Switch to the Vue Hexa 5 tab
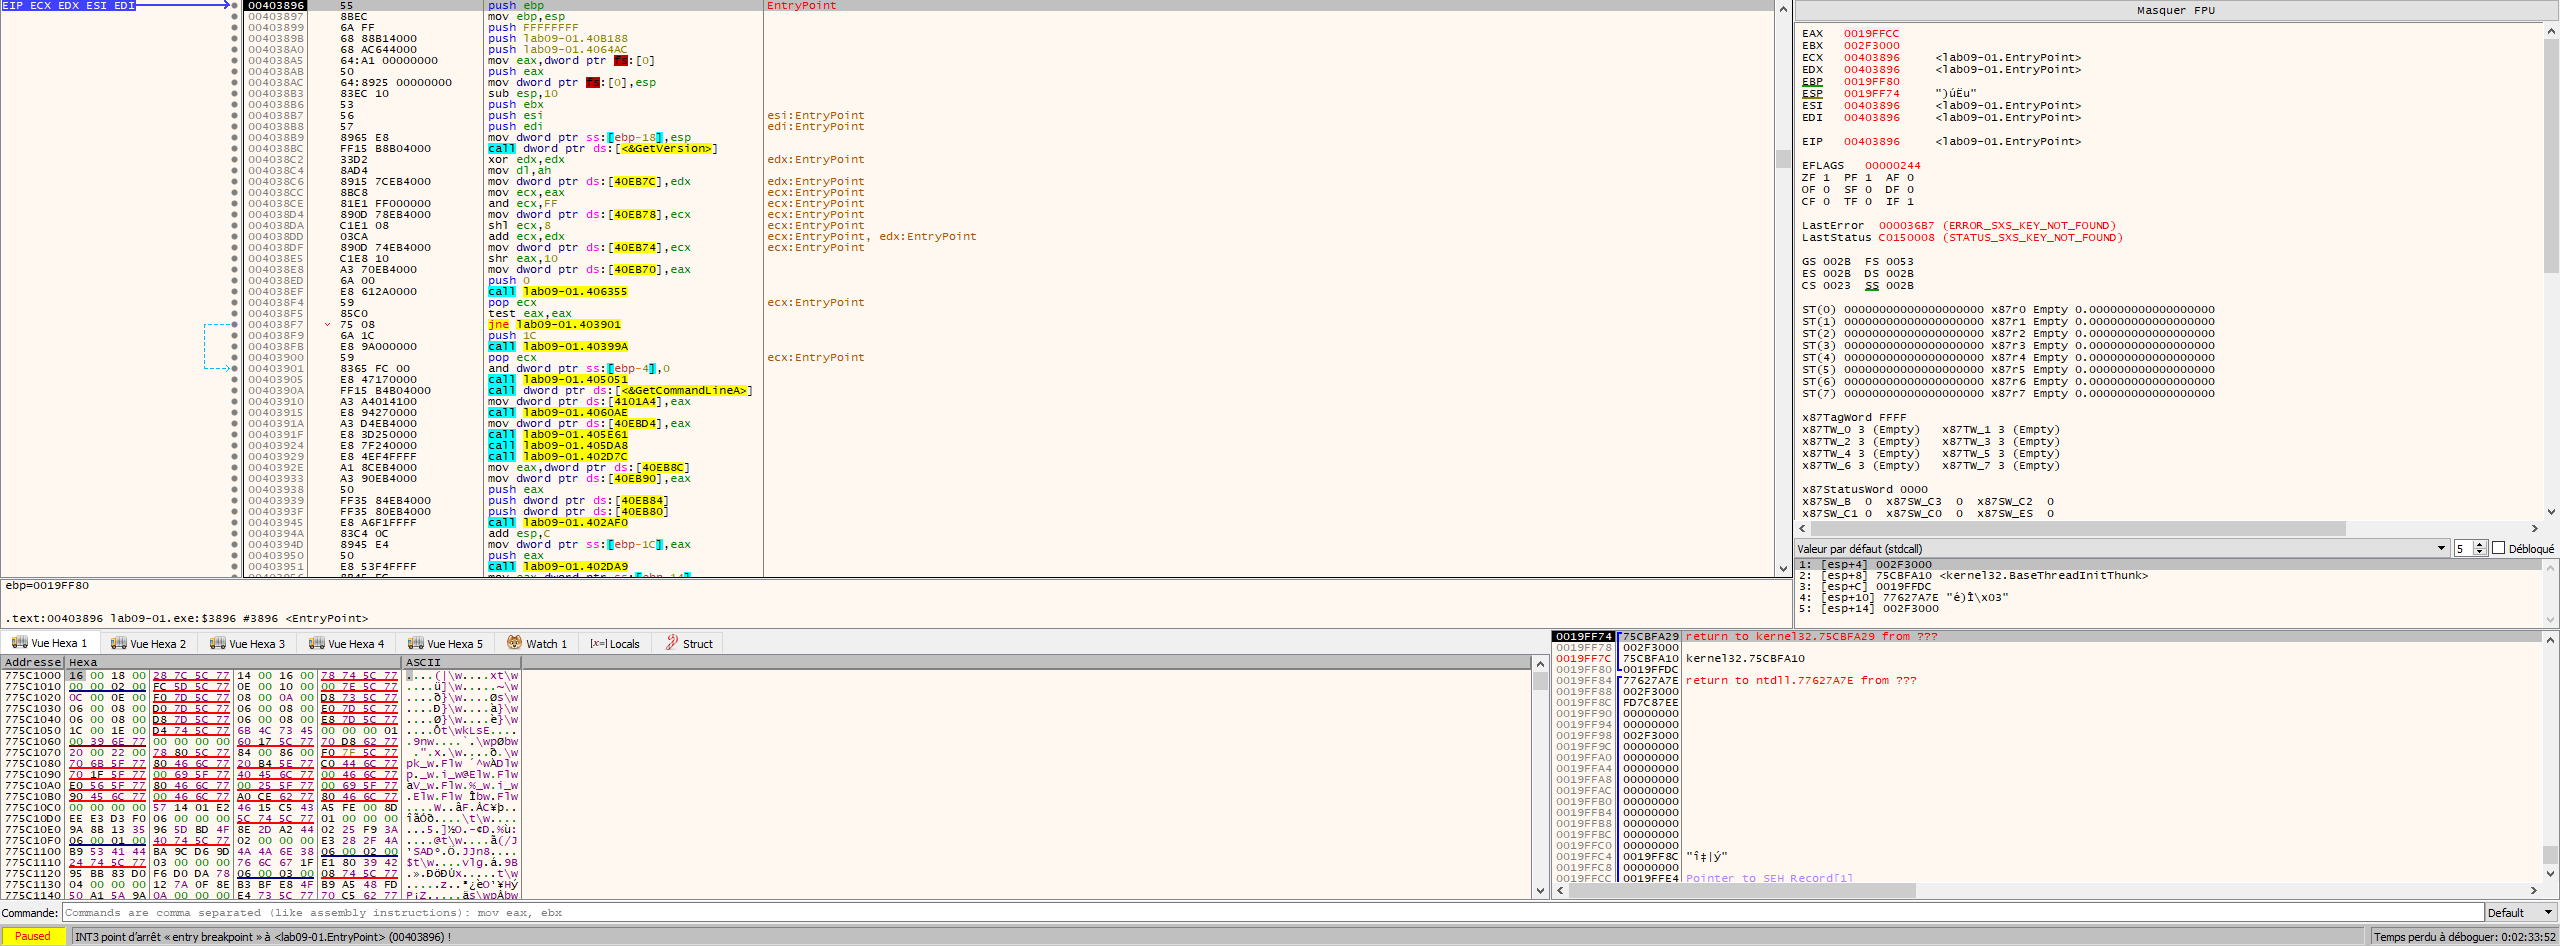The image size is (2560, 946). (x=446, y=643)
